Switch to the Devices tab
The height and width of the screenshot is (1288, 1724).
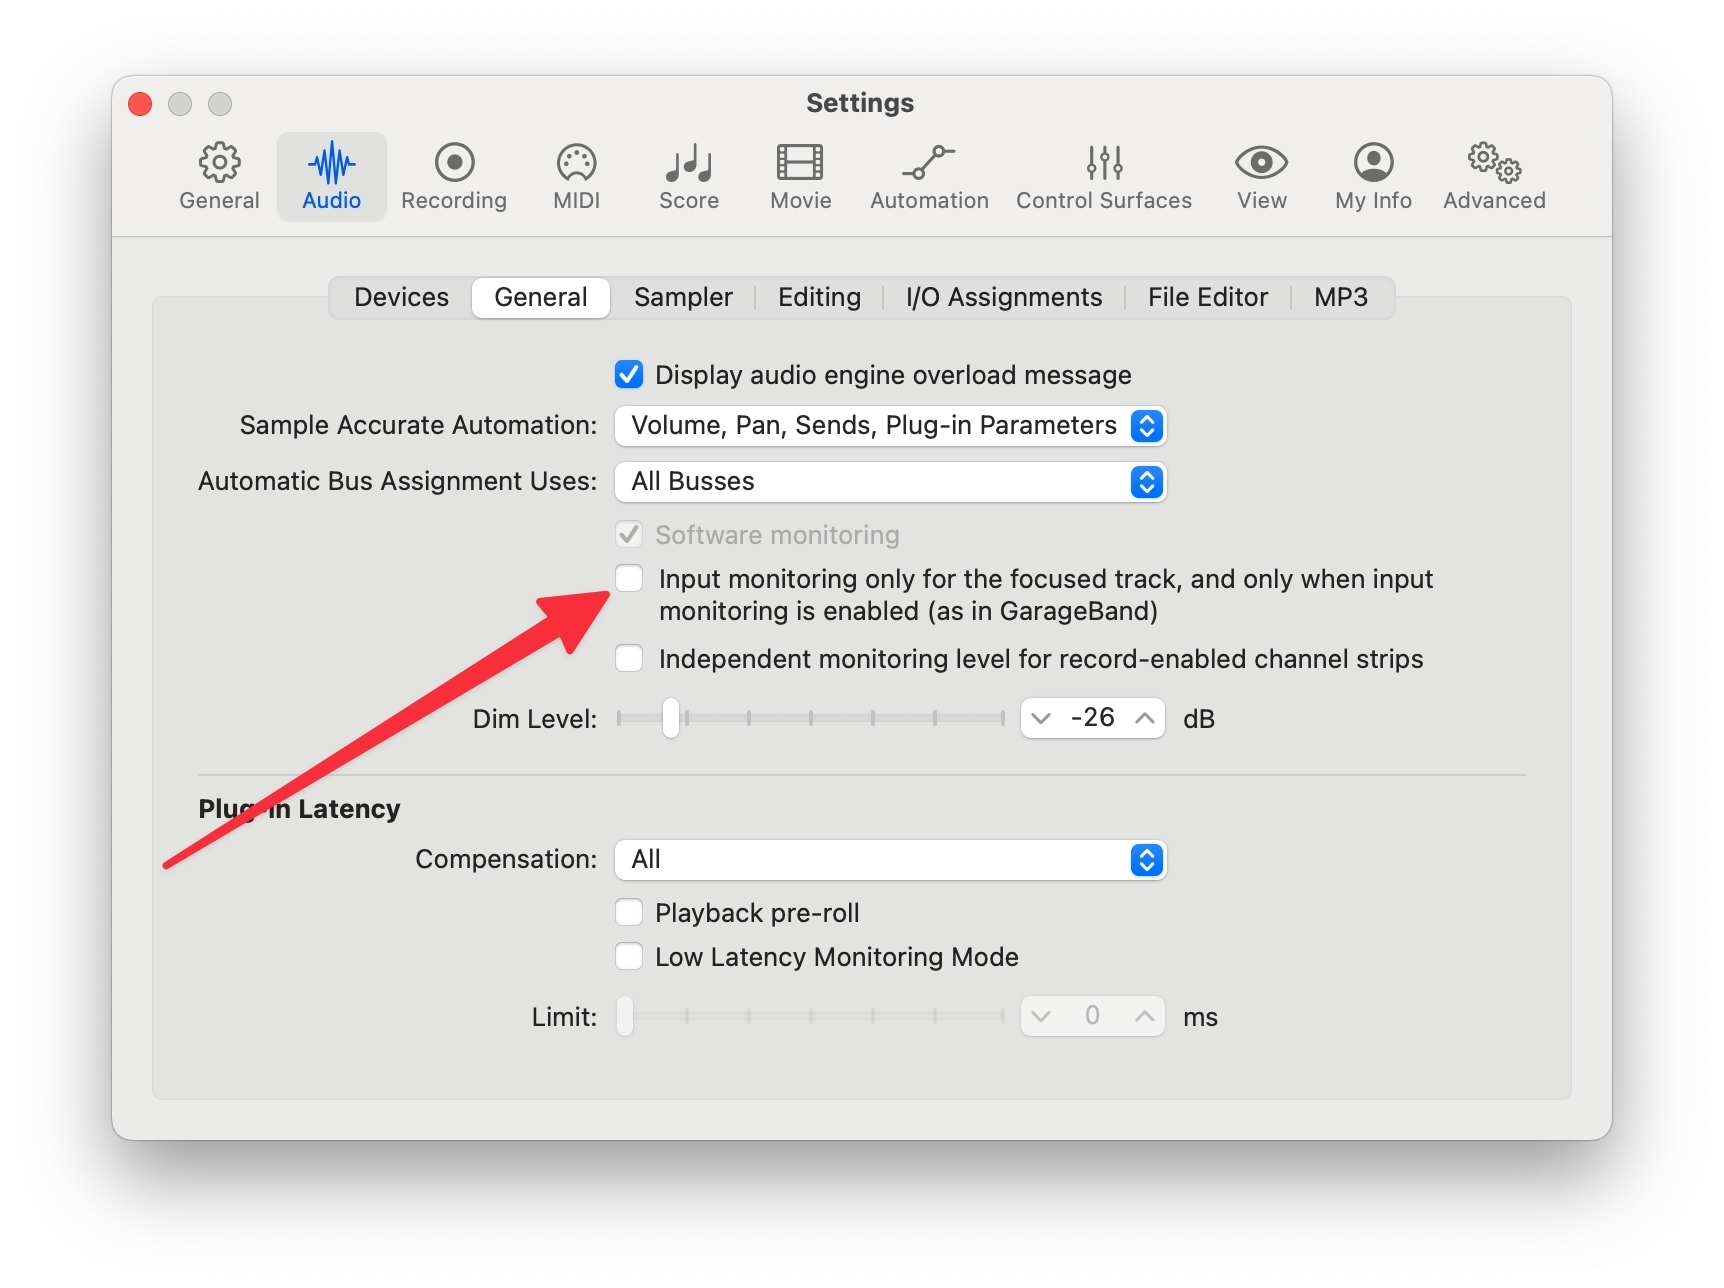[x=401, y=298]
